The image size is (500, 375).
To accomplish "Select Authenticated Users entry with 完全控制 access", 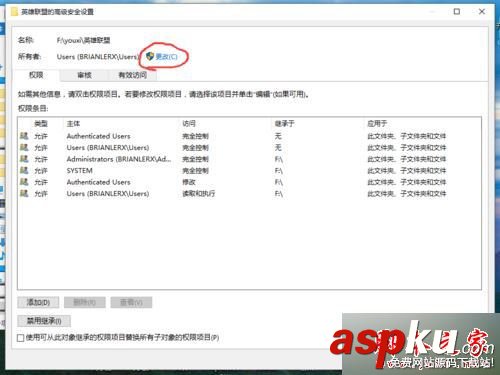I will (x=98, y=136).
